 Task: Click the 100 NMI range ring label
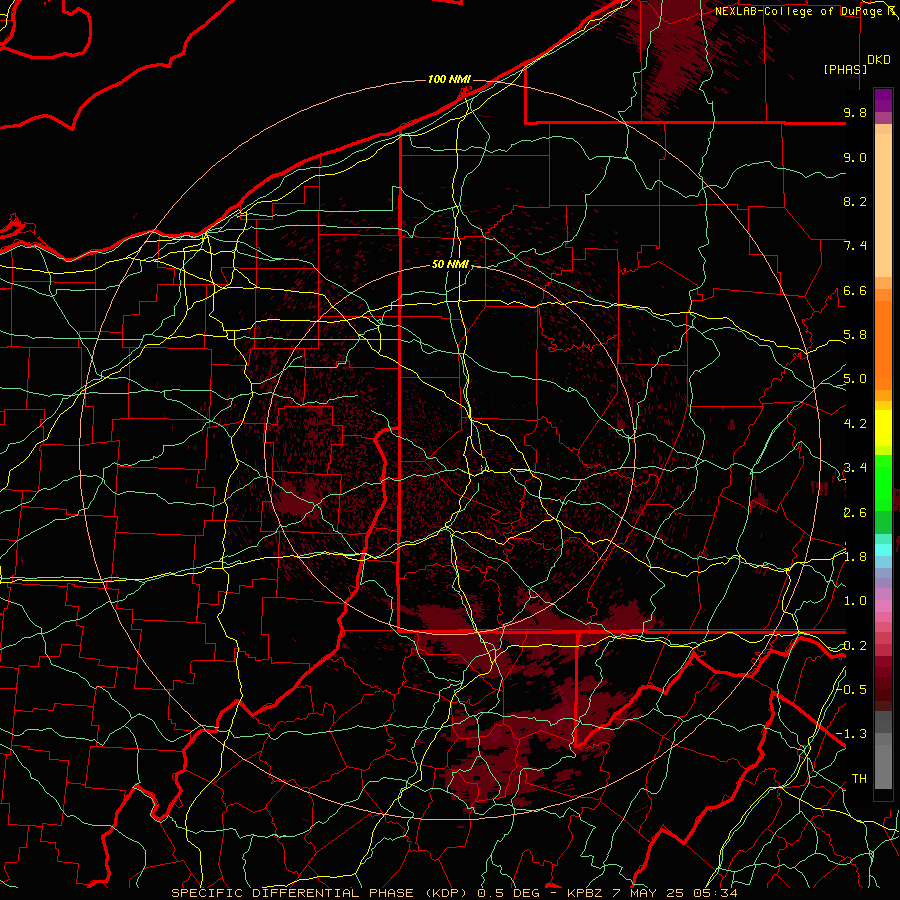[449, 79]
